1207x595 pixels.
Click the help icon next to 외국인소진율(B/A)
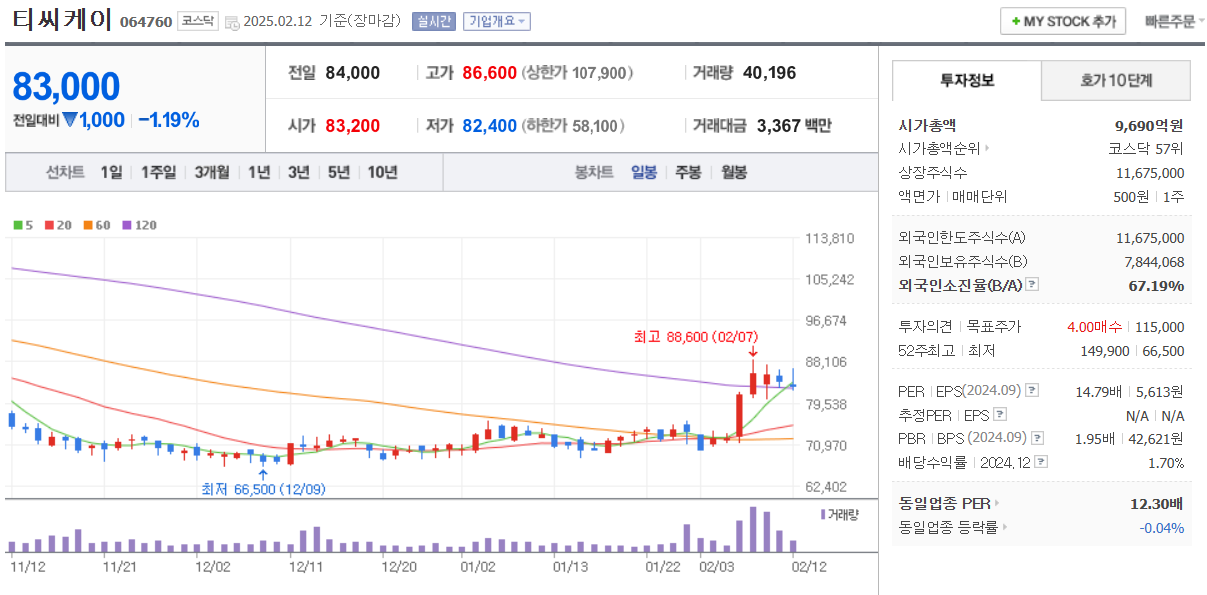[x=1033, y=285]
